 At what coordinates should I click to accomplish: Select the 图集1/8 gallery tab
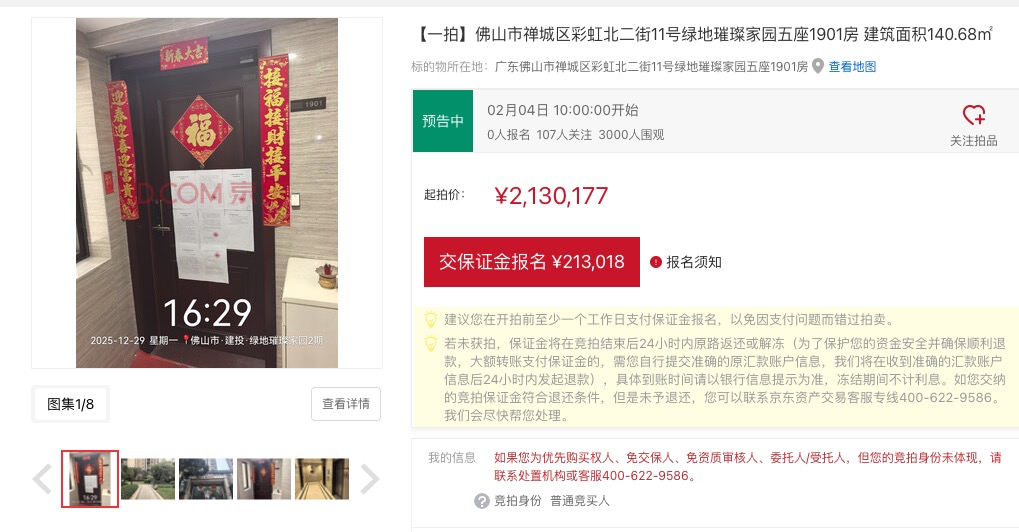tap(70, 404)
